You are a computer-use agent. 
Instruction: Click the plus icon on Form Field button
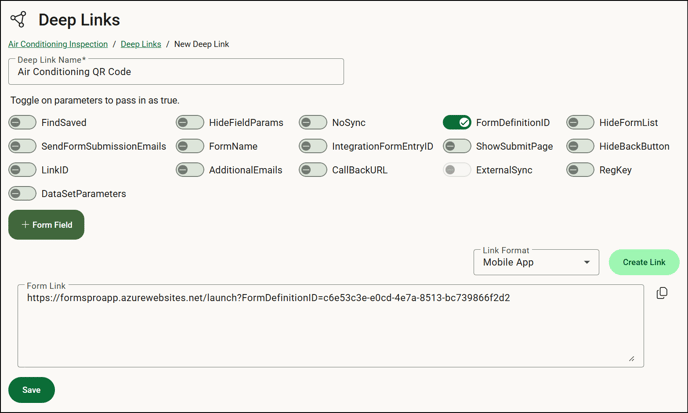[x=25, y=225]
